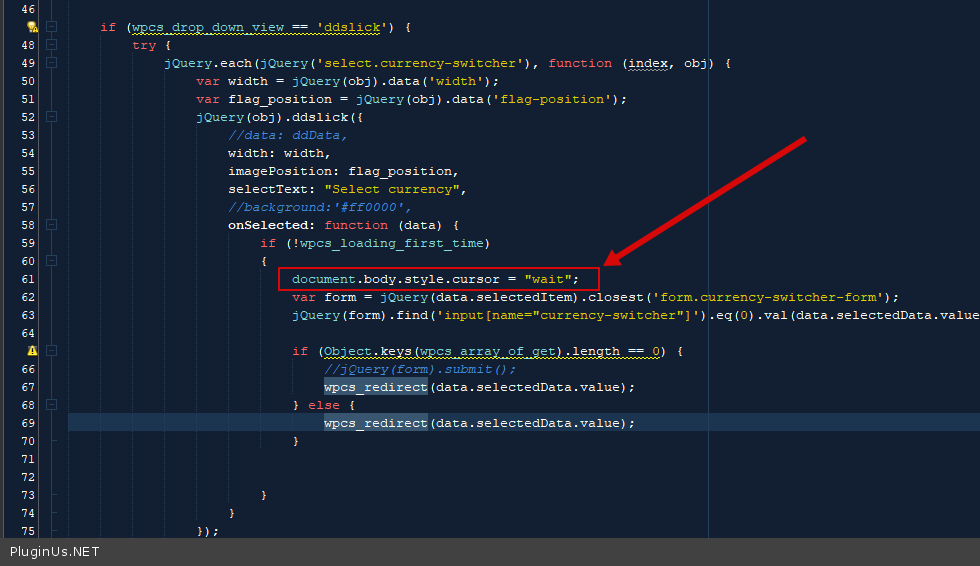Fold the jQuery.each block on line 49
The image size is (980, 566).
click(x=52, y=63)
